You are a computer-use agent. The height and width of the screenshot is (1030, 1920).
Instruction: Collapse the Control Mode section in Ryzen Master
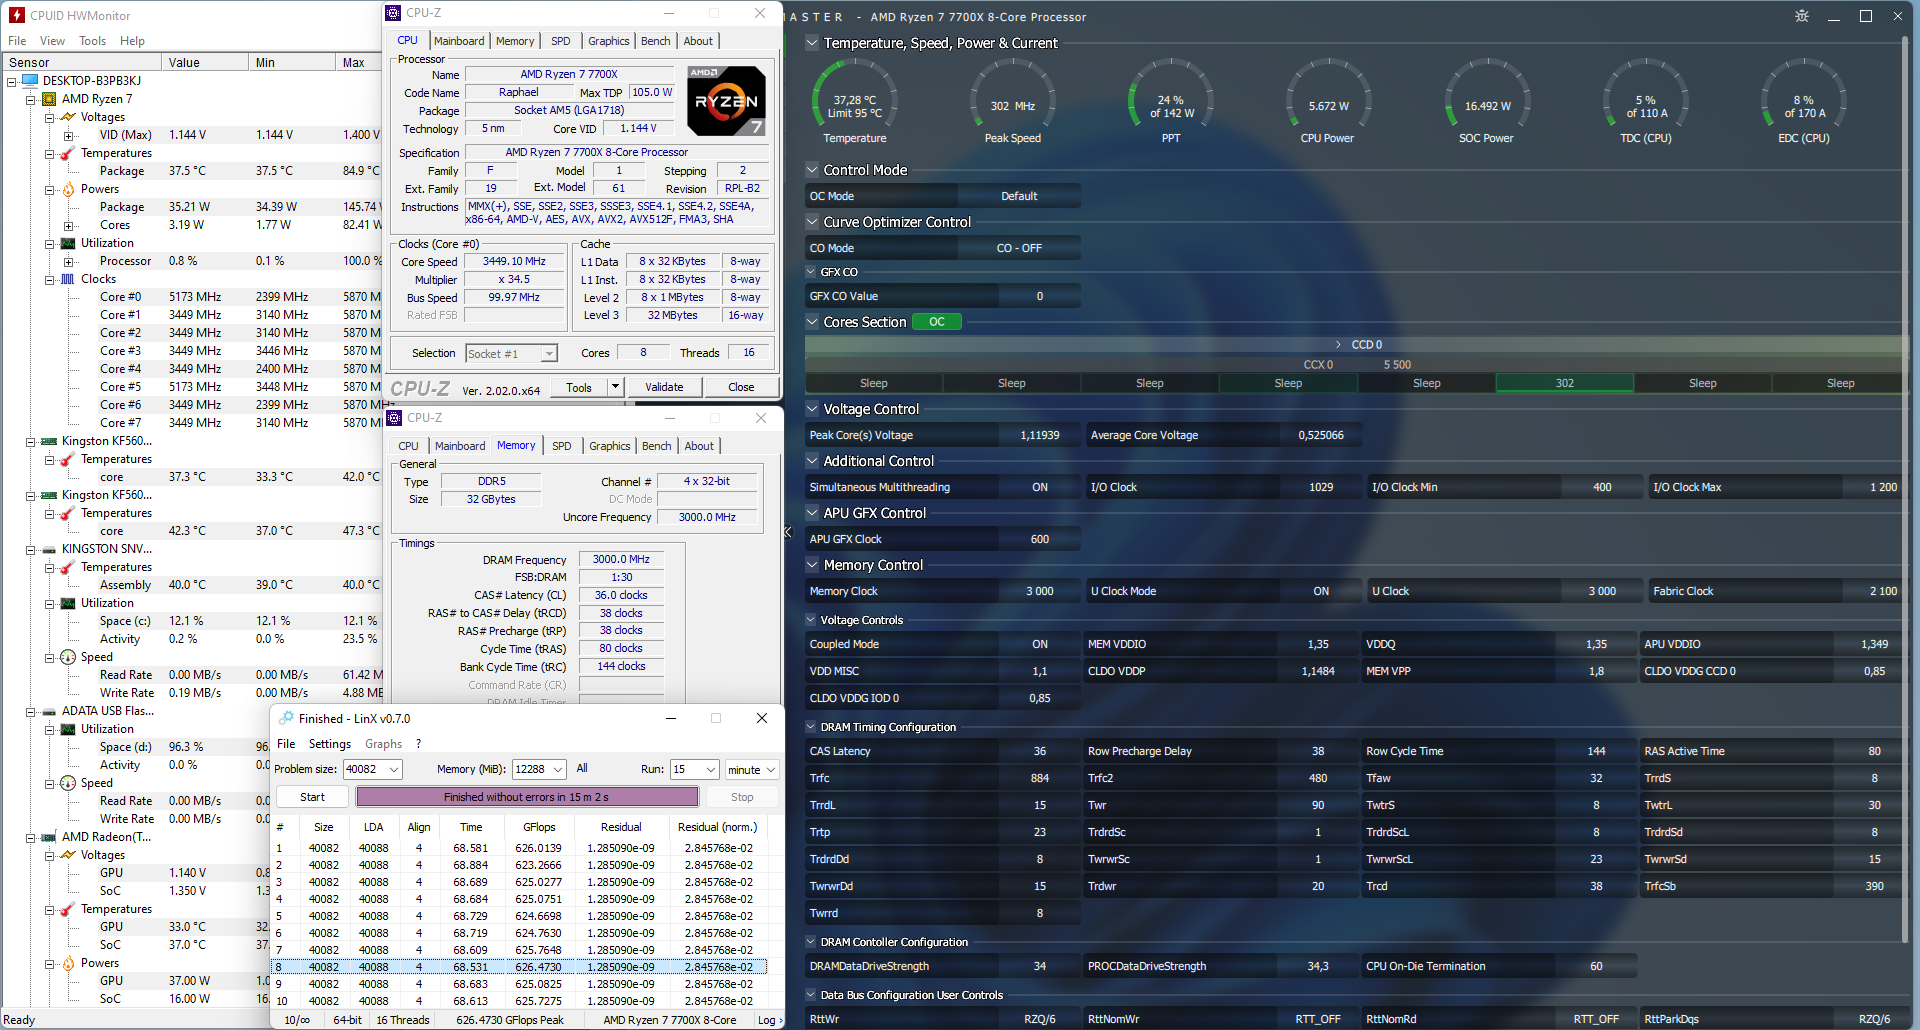pos(812,170)
